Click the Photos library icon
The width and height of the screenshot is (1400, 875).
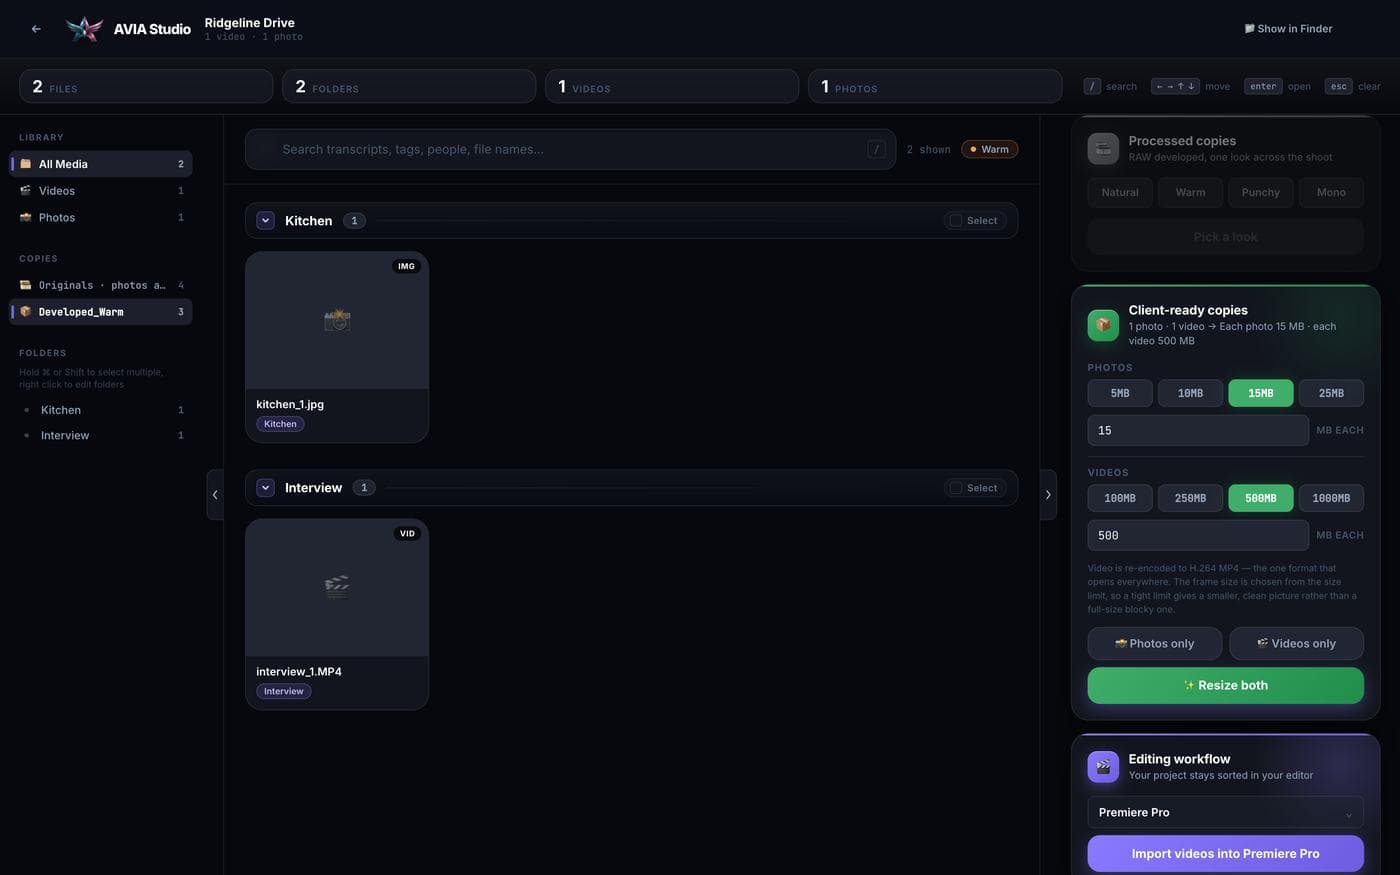pos(26,217)
